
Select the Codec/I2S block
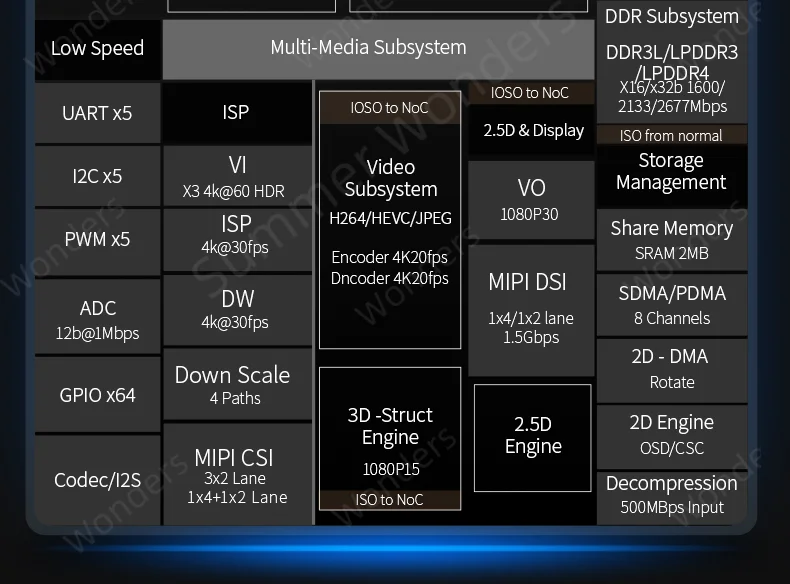(98, 480)
